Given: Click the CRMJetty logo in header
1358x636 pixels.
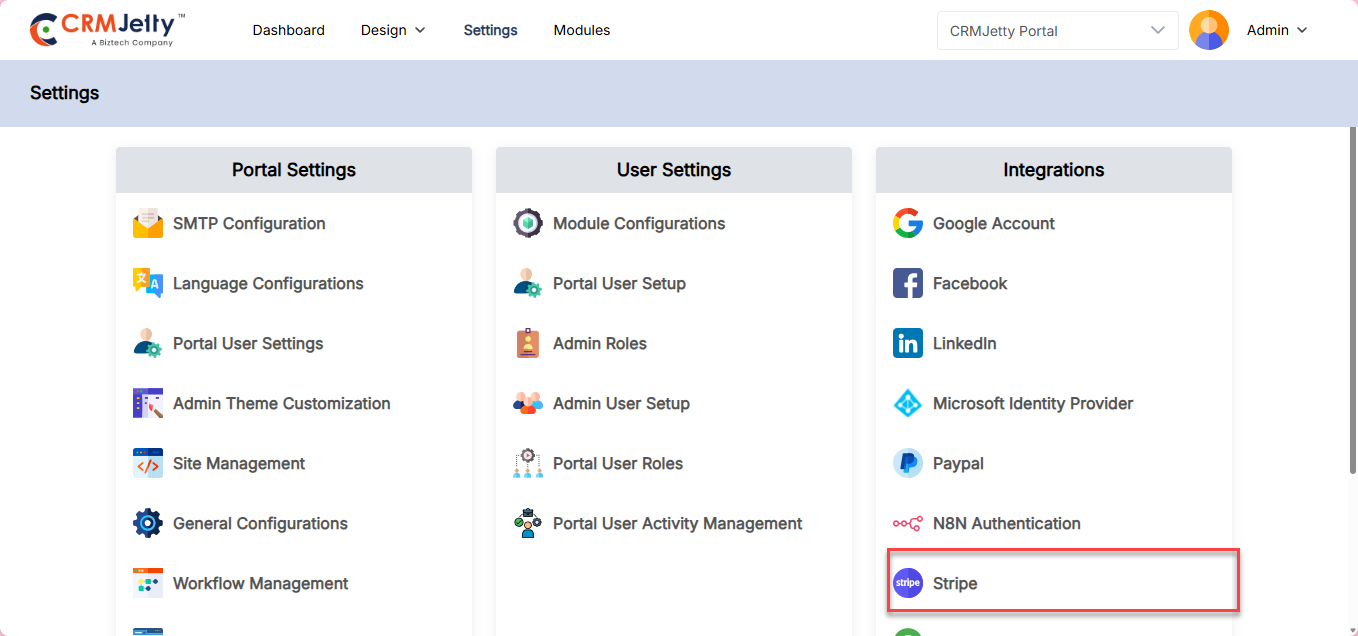Looking at the screenshot, I should 108,30.
